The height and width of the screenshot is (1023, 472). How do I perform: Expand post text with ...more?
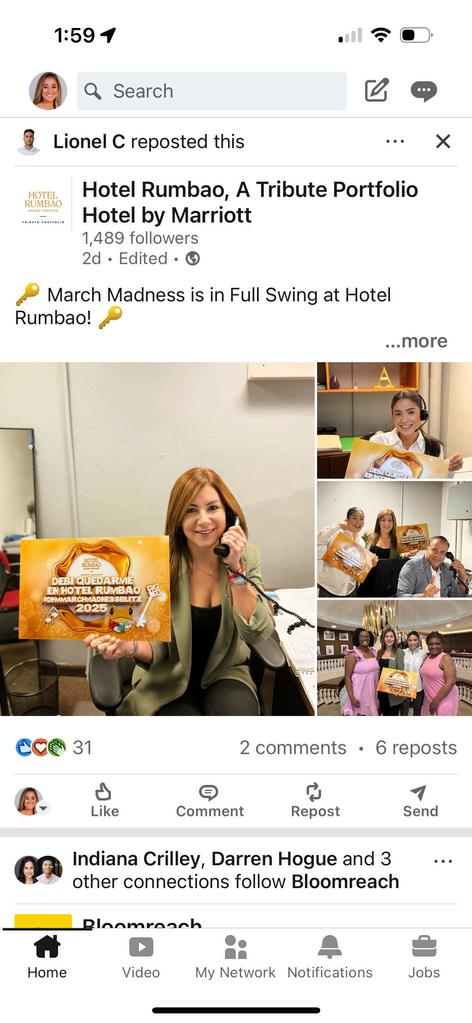click(x=416, y=341)
